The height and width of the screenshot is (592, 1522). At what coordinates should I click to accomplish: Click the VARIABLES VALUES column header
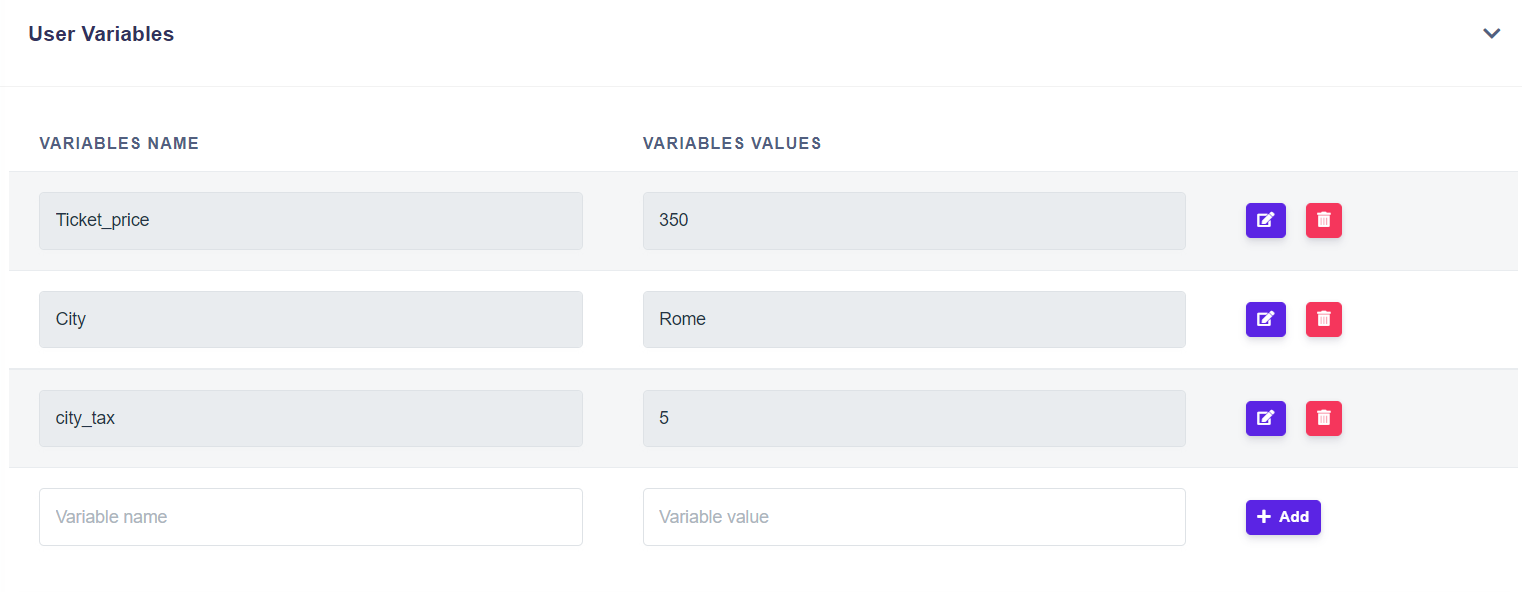click(732, 143)
